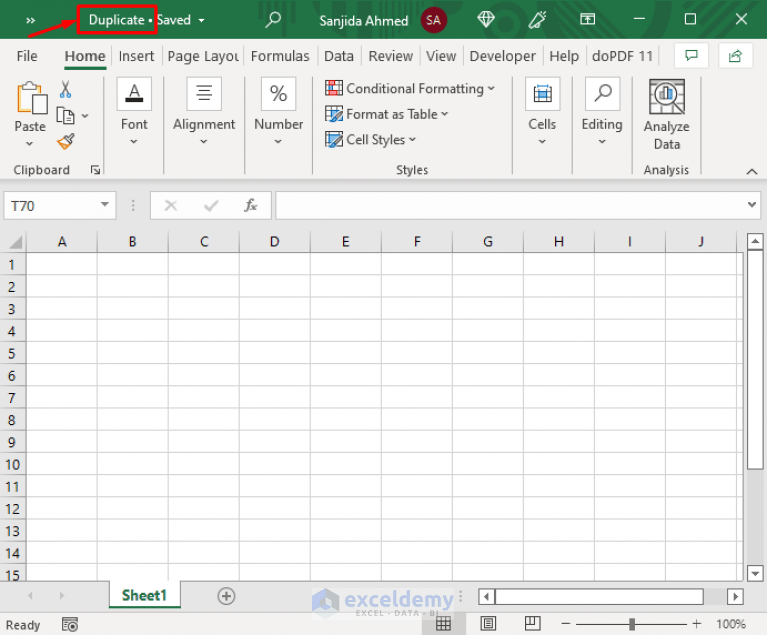Open the Cells group icon

tap(542, 93)
